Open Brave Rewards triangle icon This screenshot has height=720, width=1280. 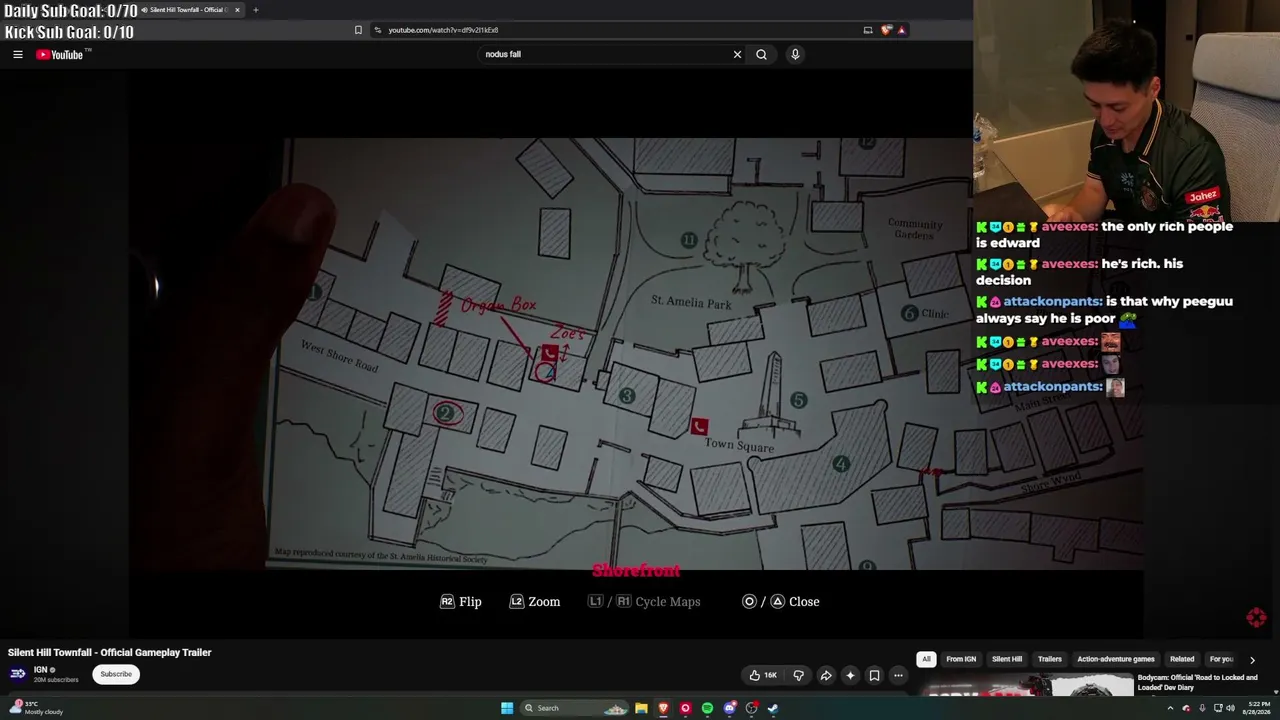(x=901, y=30)
